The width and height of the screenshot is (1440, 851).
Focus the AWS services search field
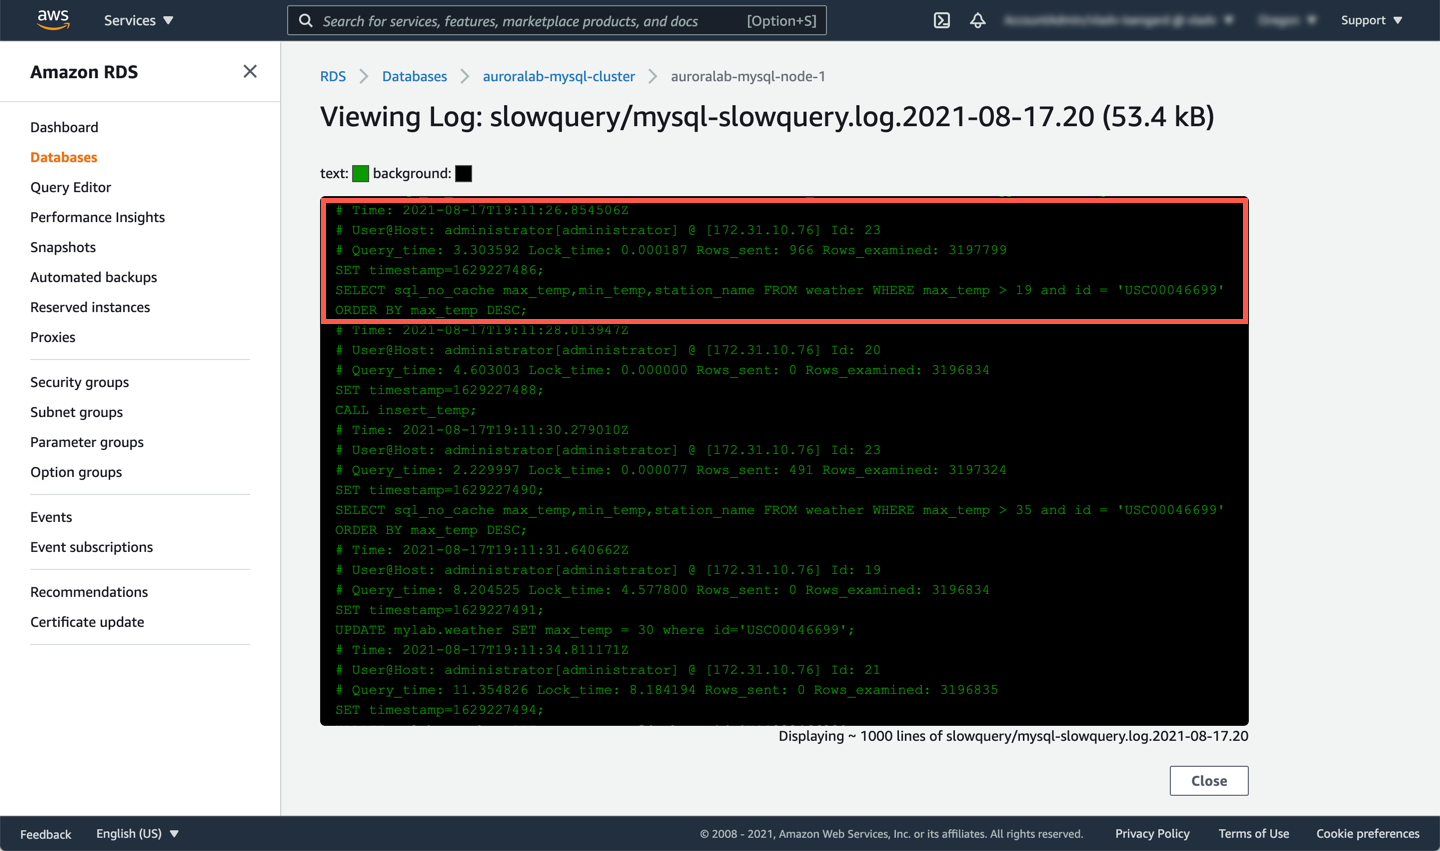[x=530, y=21]
